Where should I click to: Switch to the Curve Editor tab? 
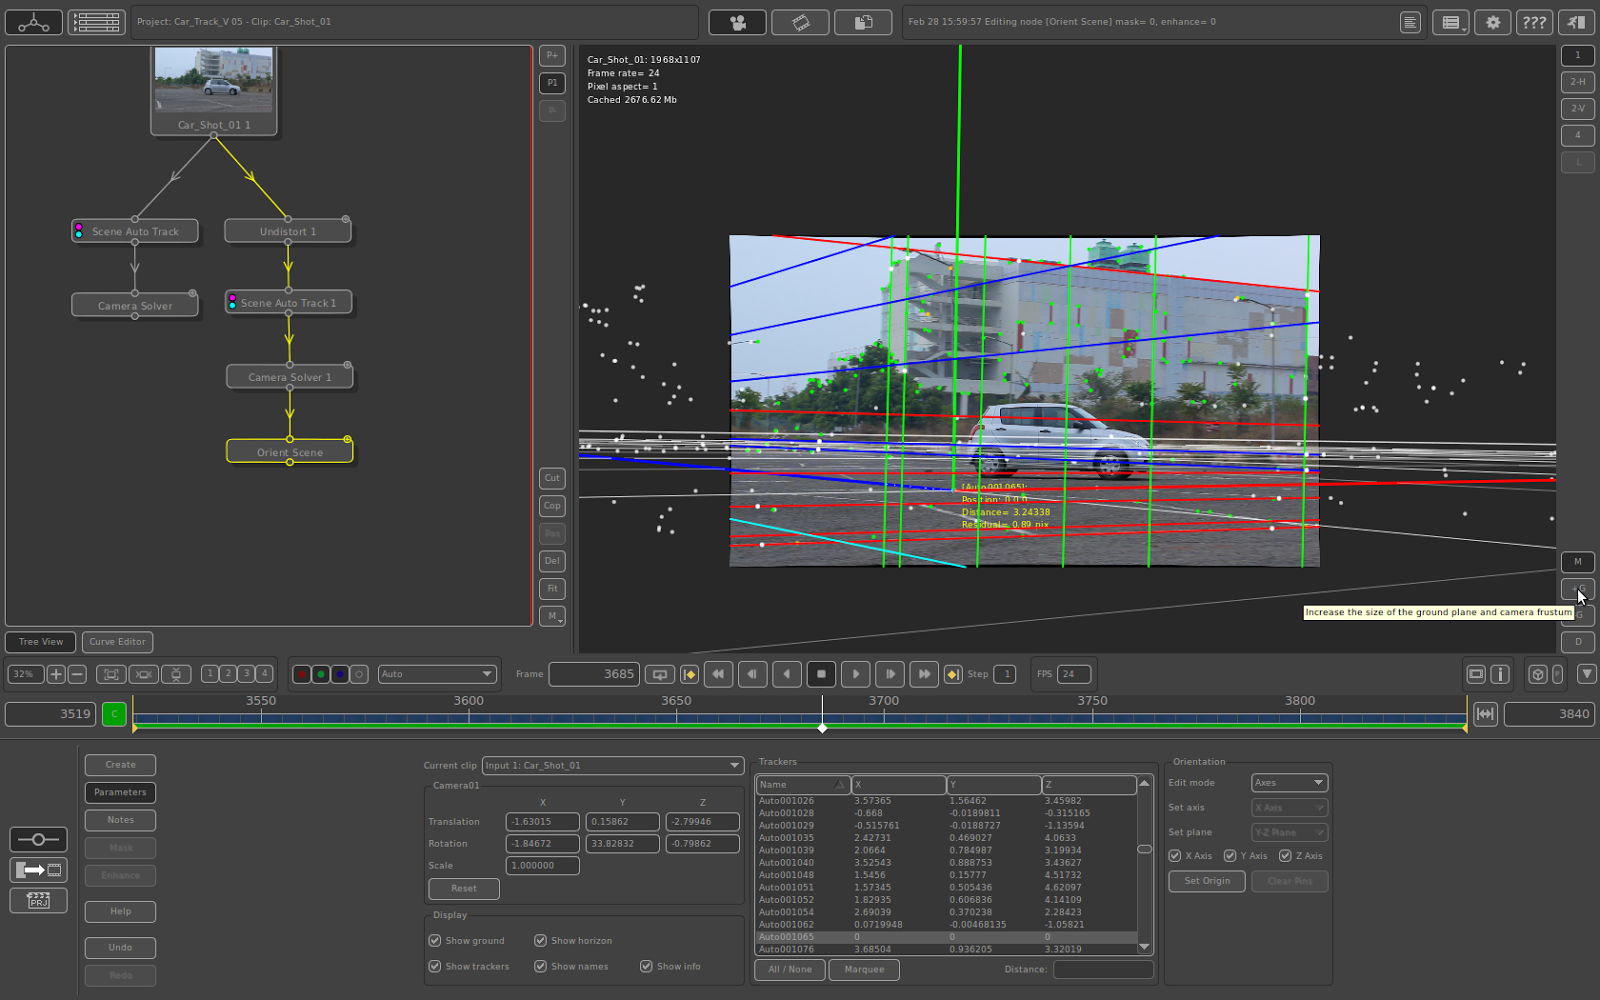click(x=117, y=642)
